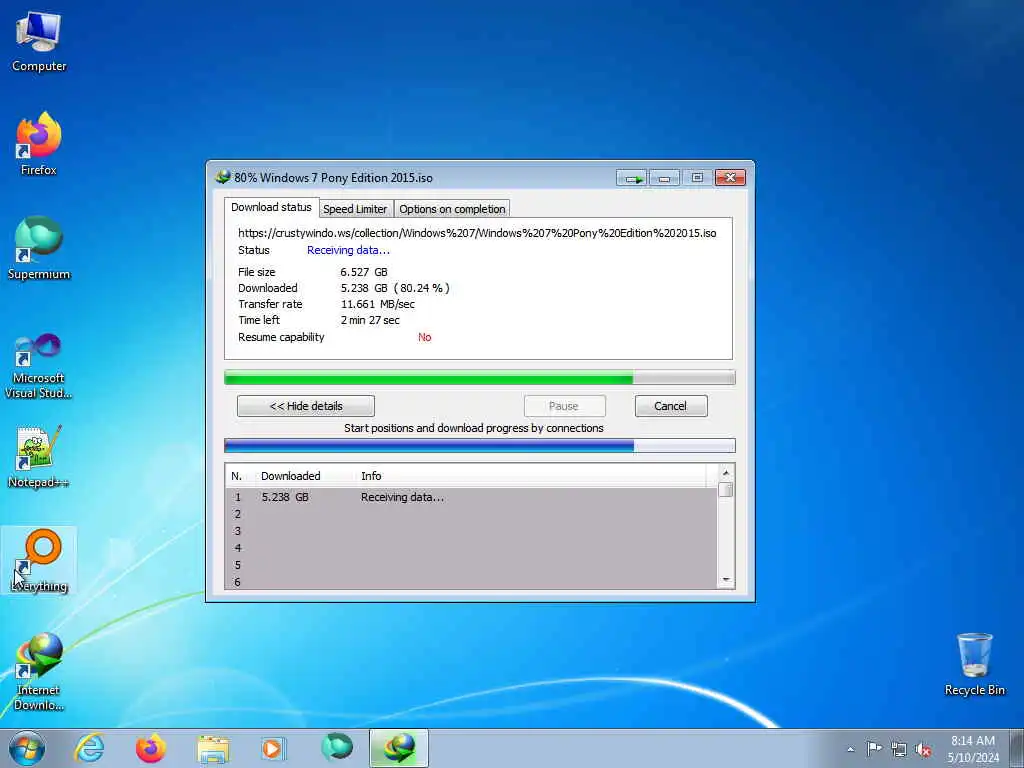This screenshot has width=1024, height=768.
Task: Open the Options on completion tab
Action: (452, 209)
